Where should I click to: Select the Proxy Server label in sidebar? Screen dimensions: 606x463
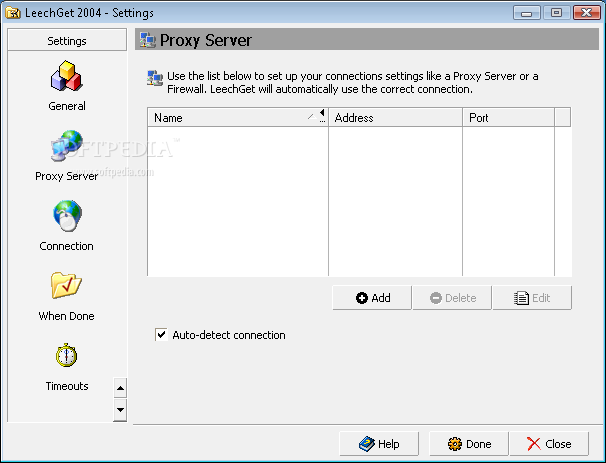tap(66, 176)
